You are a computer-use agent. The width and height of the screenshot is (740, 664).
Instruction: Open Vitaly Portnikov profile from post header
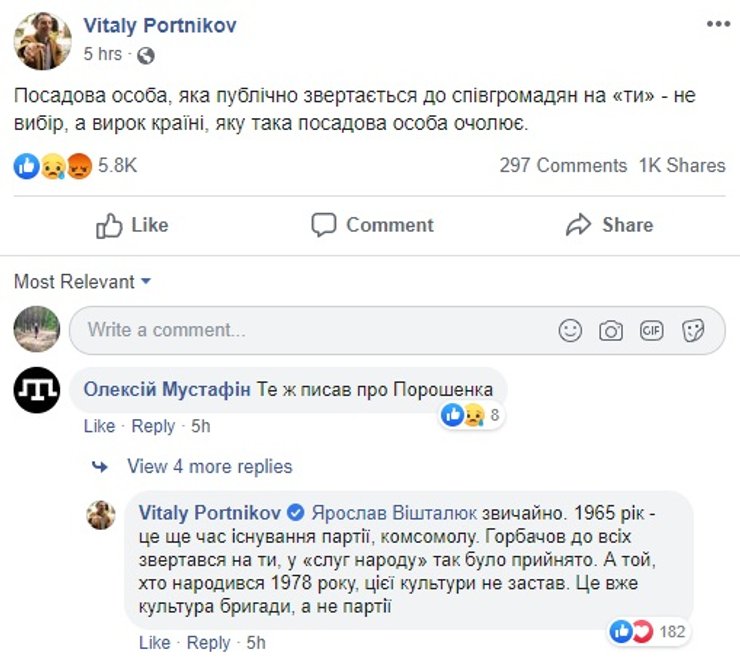point(160,26)
